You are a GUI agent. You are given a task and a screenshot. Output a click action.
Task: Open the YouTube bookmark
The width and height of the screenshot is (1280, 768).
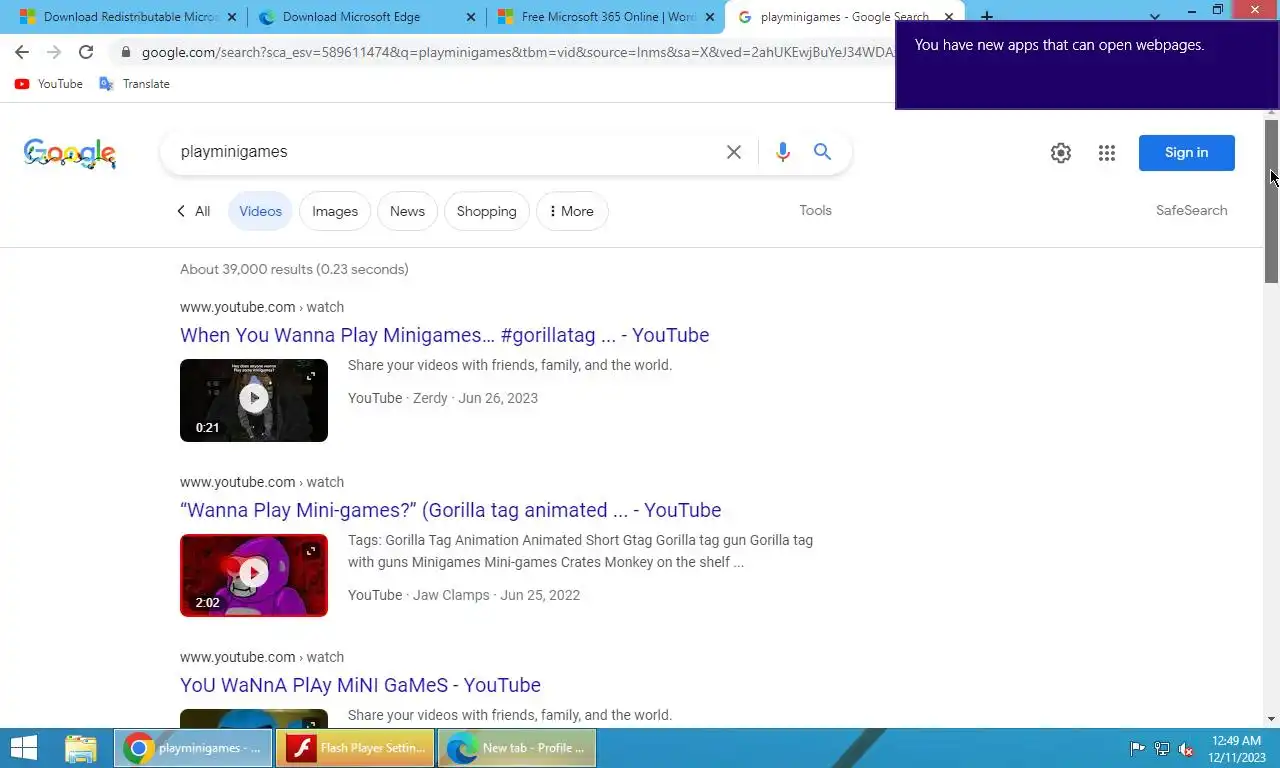click(x=49, y=84)
